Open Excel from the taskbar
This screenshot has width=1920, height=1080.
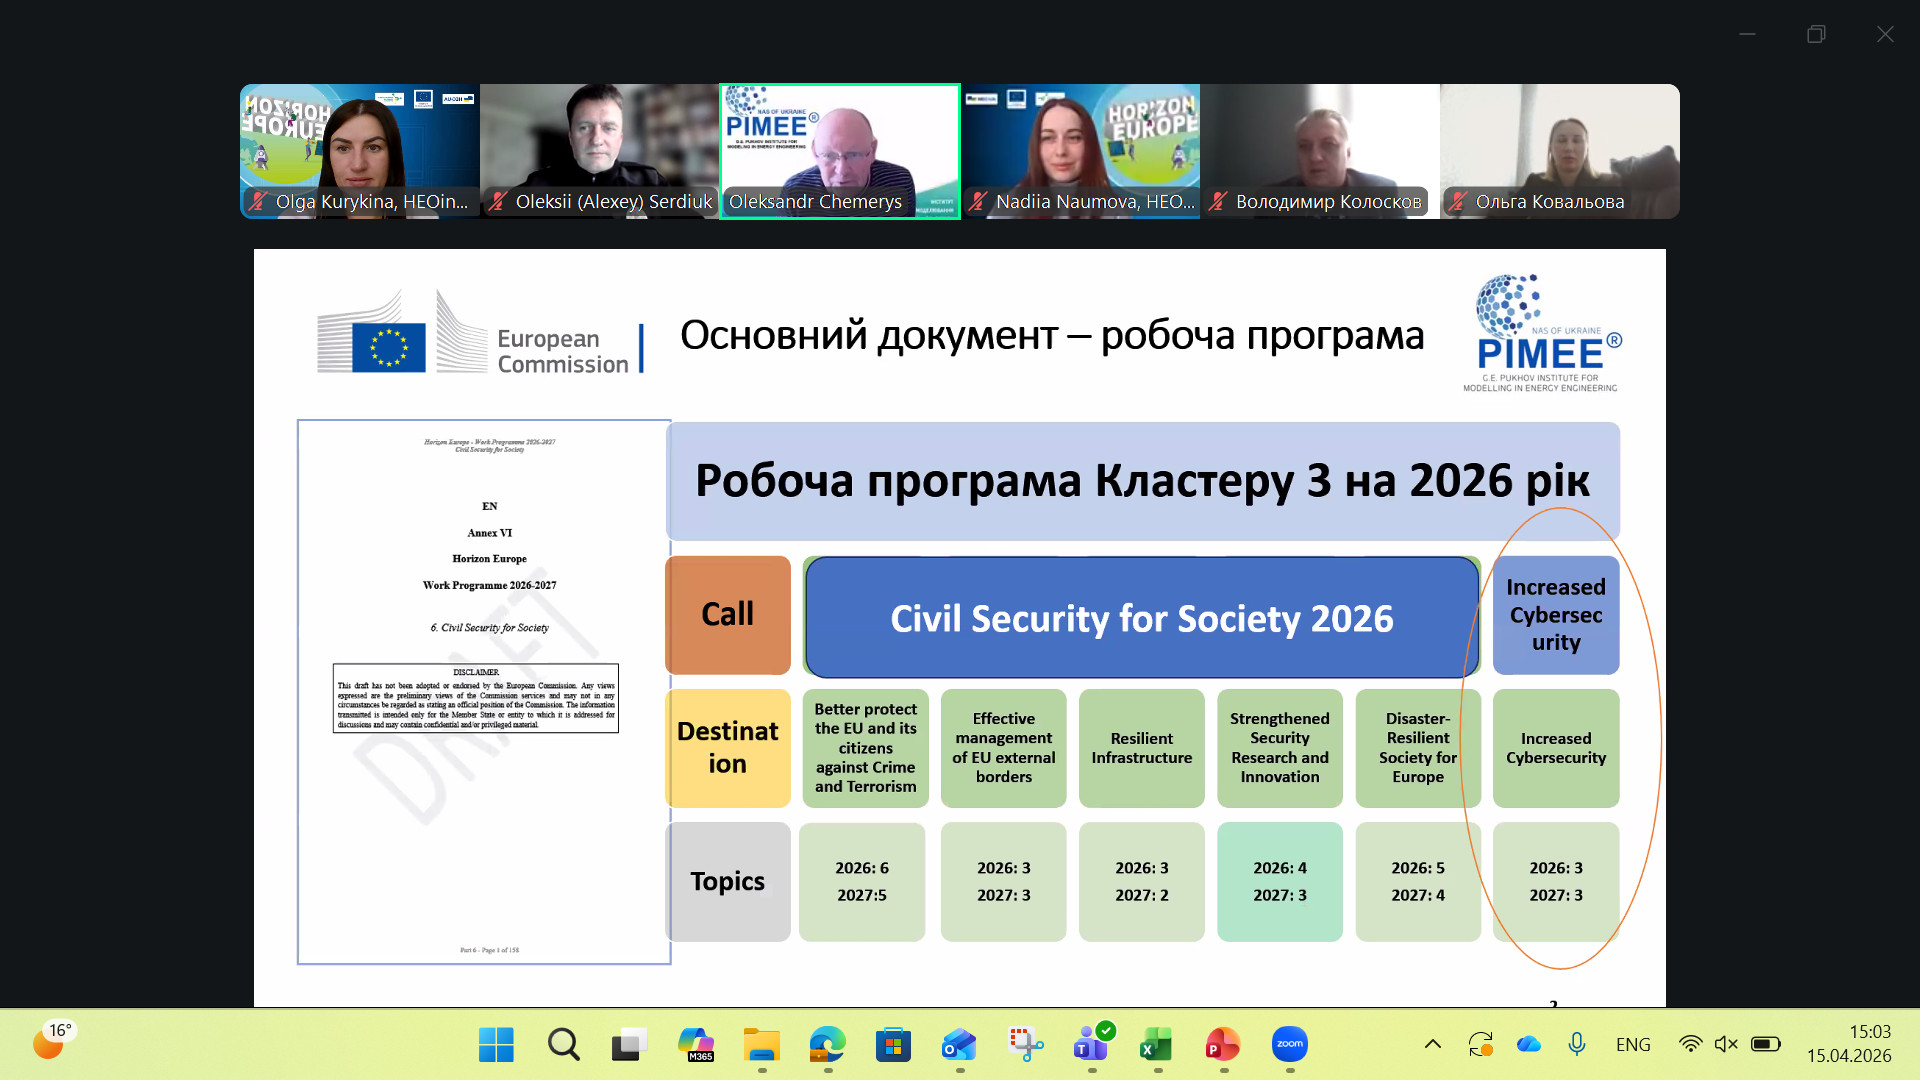tap(1156, 1044)
